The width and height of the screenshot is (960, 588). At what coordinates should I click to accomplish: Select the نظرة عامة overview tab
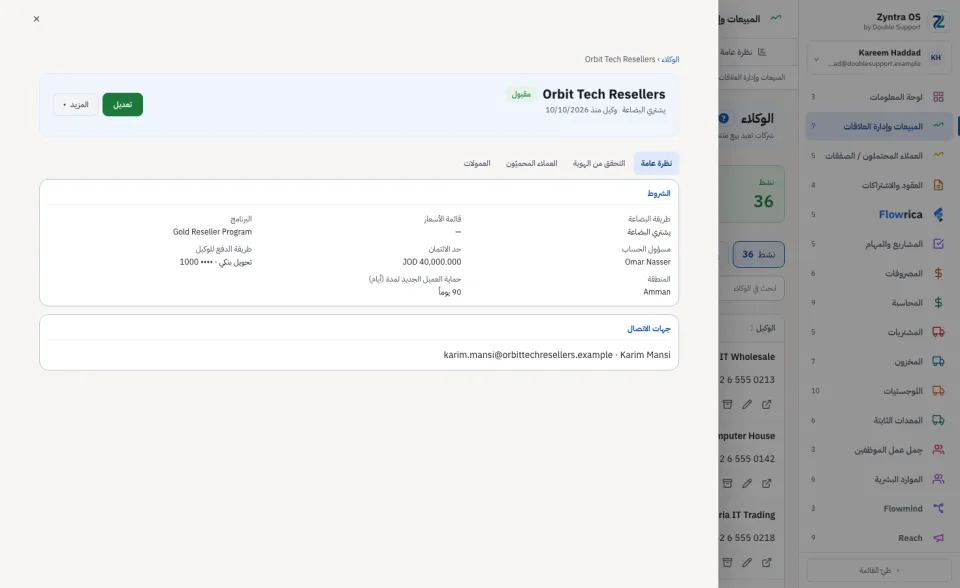coord(656,164)
